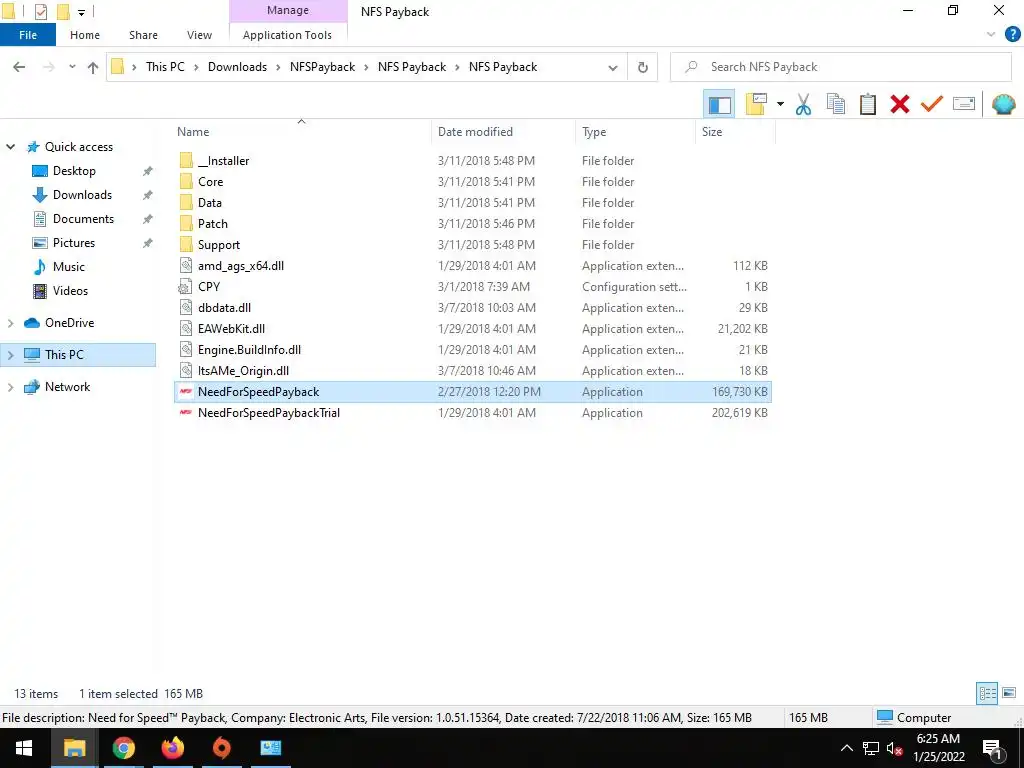
Task: Expand the ribbon with the chevron
Action: 991,35
